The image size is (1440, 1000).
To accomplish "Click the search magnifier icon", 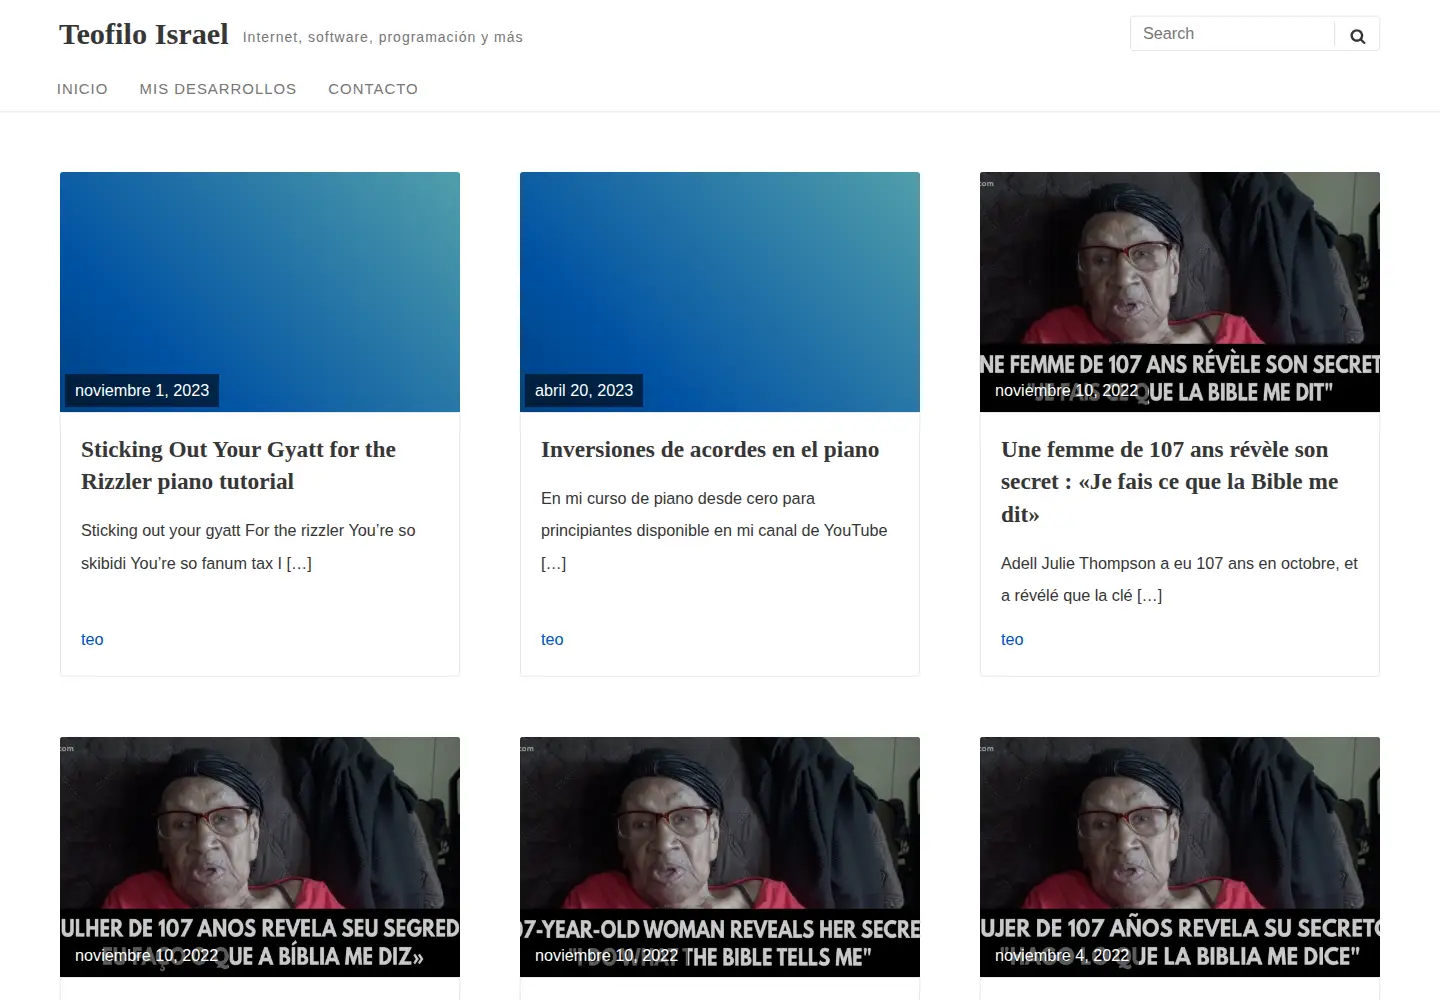I will (x=1357, y=36).
